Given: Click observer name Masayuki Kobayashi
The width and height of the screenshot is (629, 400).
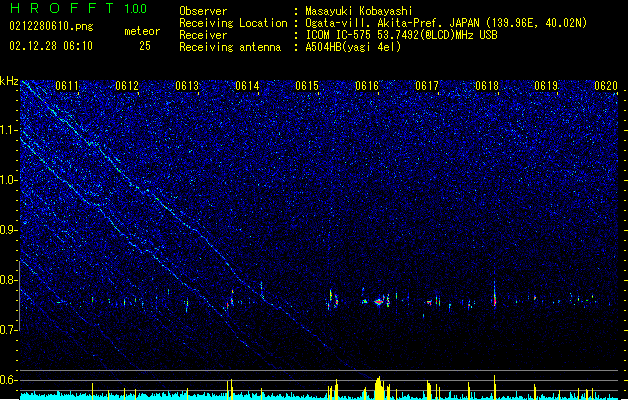Looking at the screenshot, I should pyautogui.click(x=359, y=11).
